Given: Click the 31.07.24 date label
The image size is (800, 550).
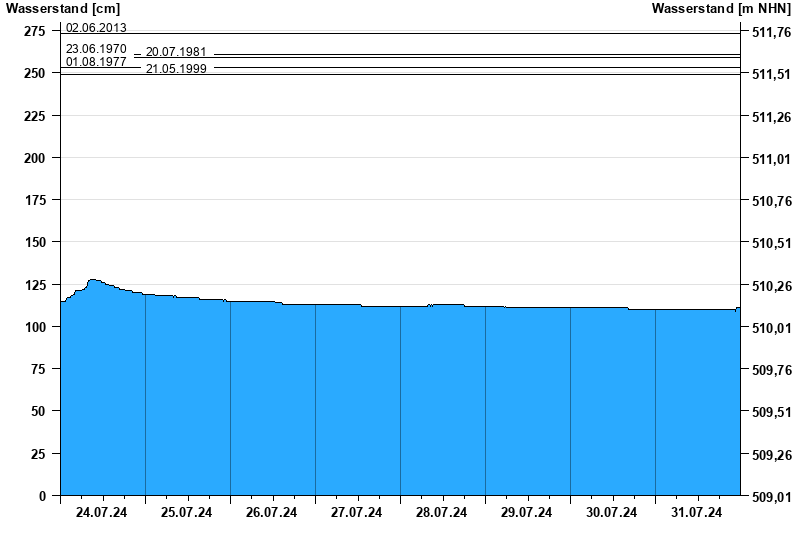Looking at the screenshot, I should click(697, 513).
